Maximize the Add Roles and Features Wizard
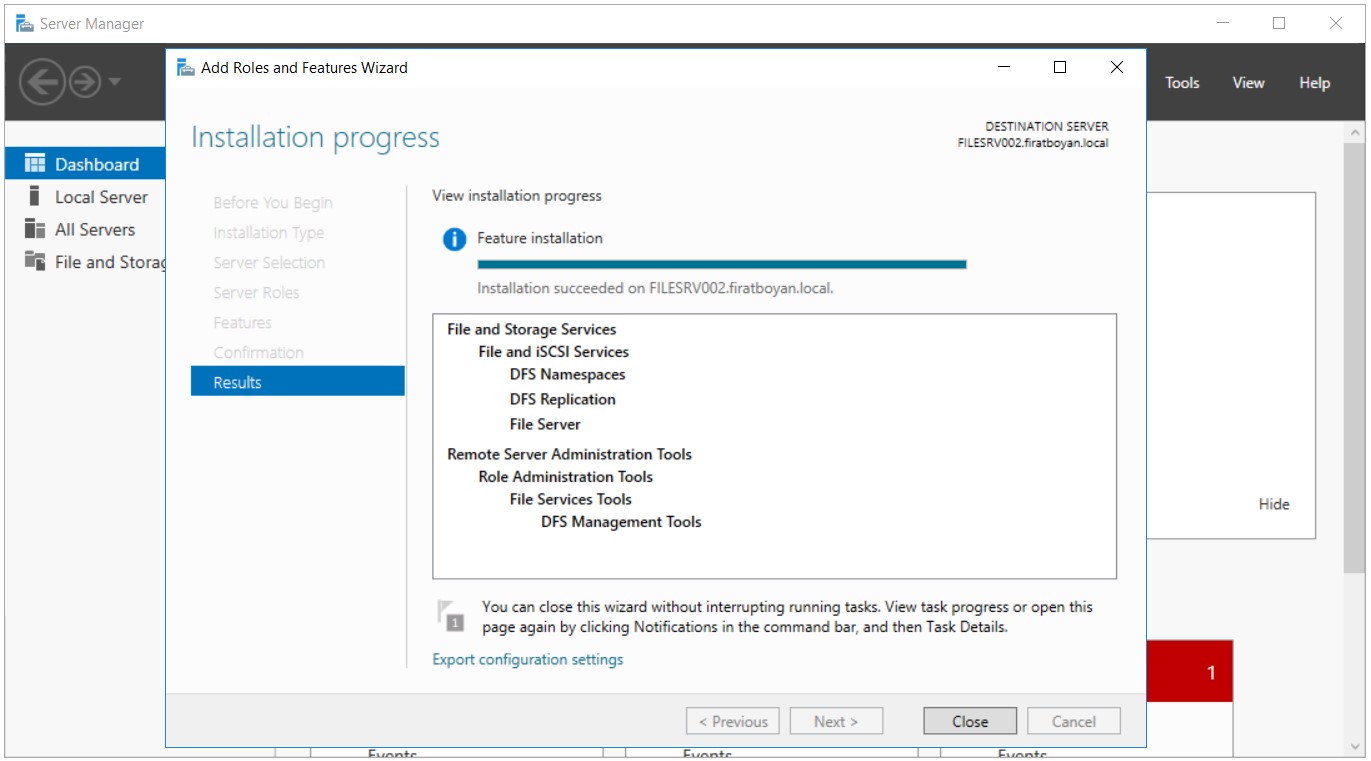This screenshot has width=1371, height=761. pos(1060,67)
